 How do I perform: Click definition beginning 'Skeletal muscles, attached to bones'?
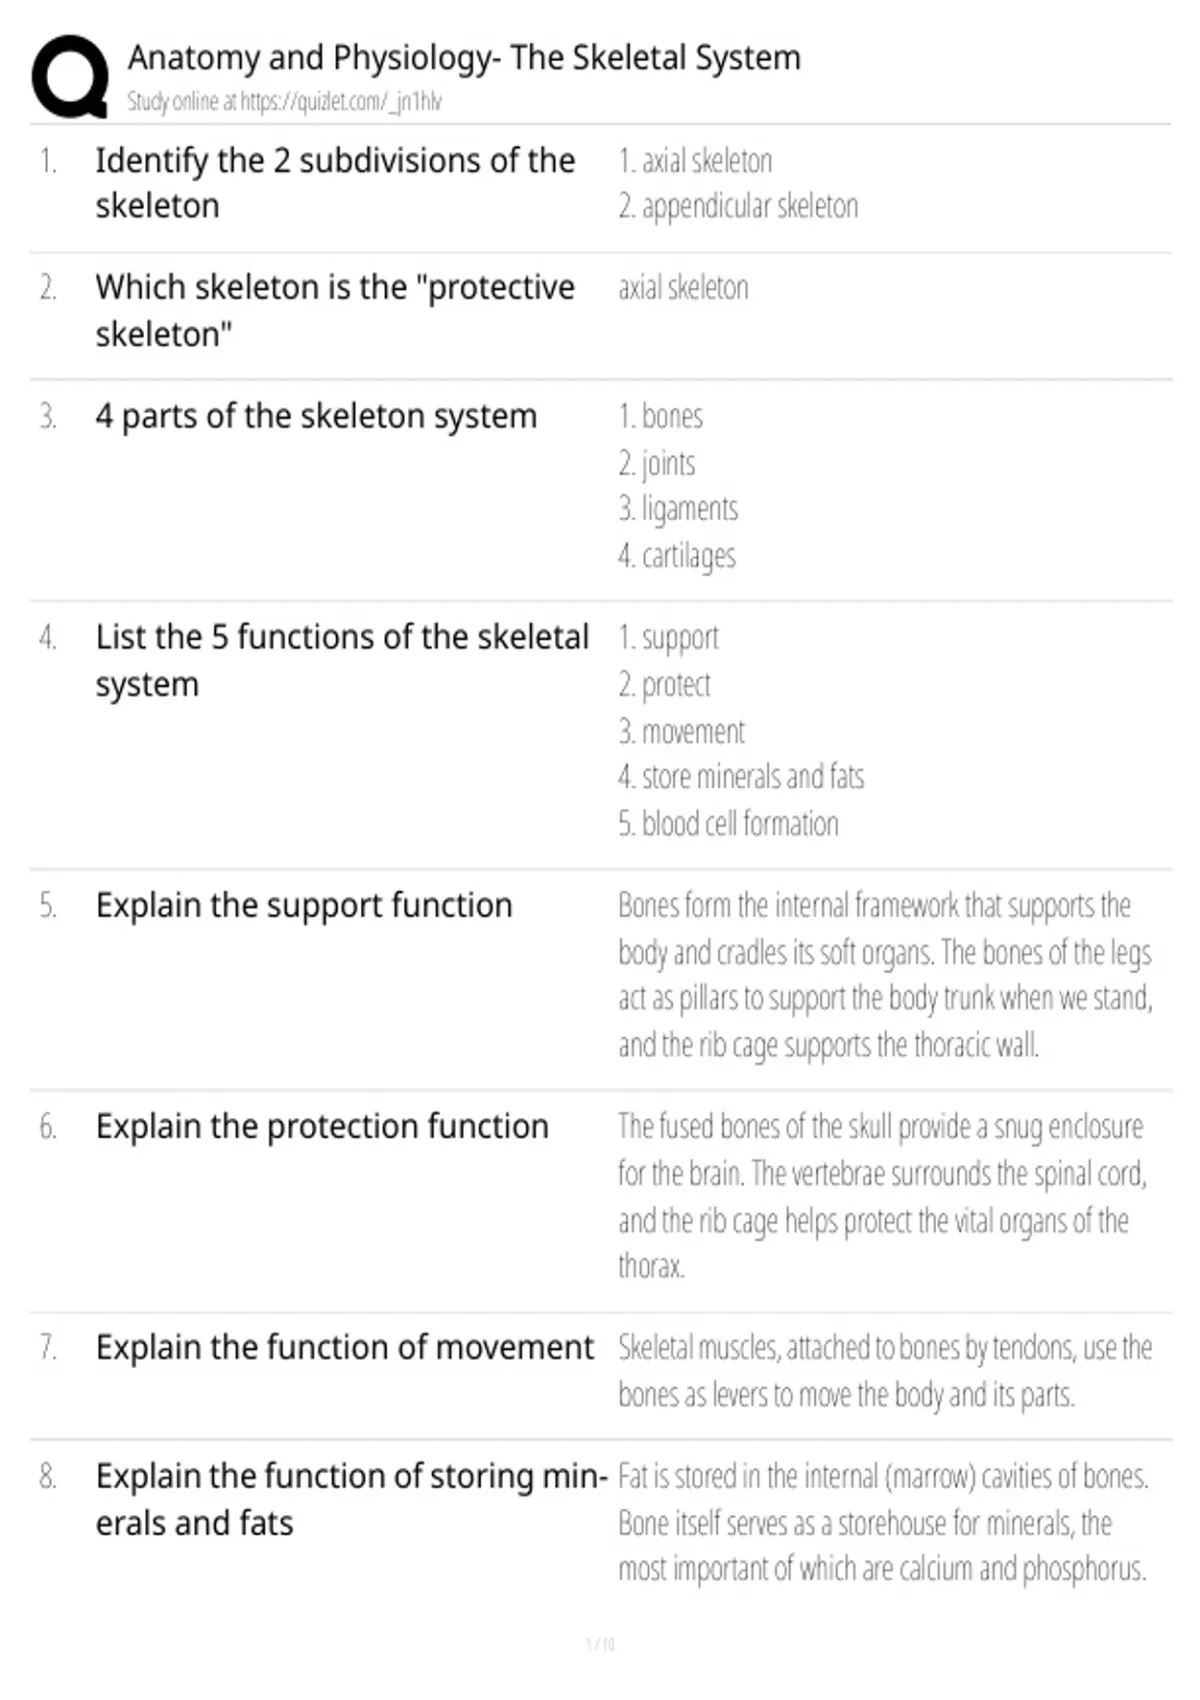pos(885,1371)
